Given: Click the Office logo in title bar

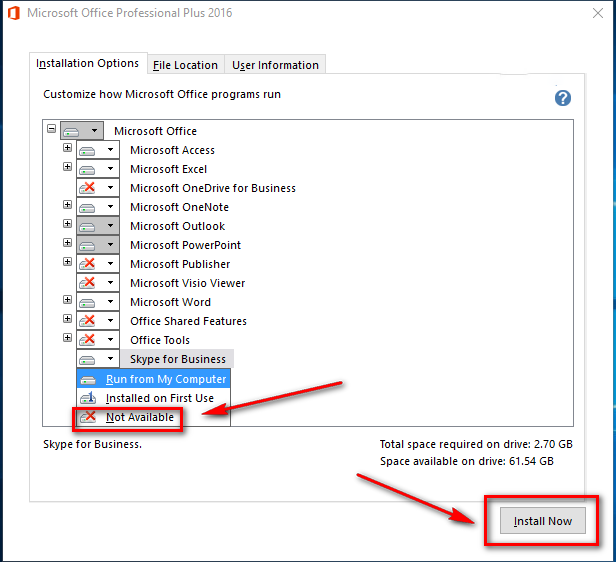Looking at the screenshot, I should coord(13,14).
